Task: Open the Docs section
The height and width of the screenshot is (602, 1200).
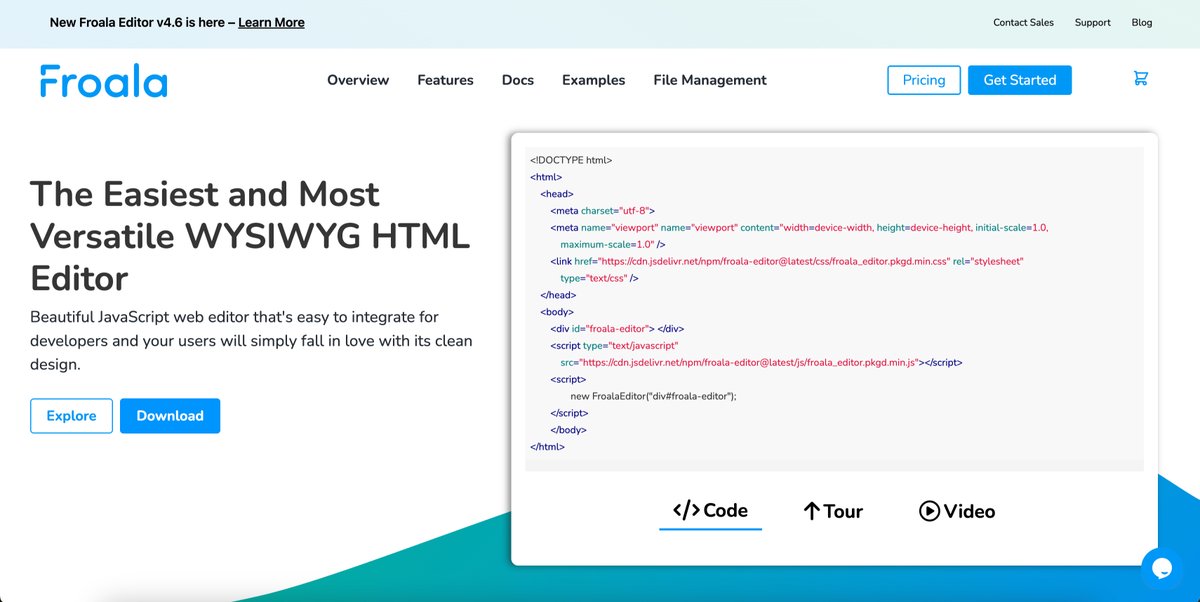Action: coord(517,80)
